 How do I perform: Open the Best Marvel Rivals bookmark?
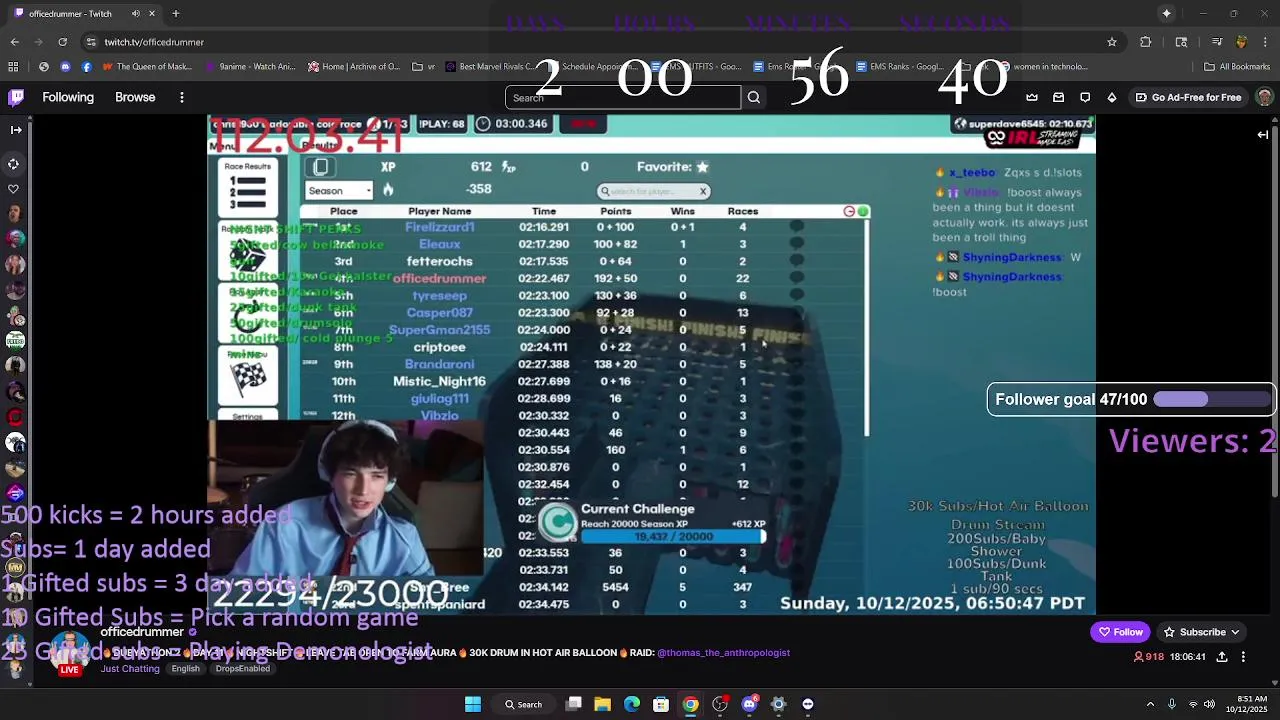click(491, 67)
